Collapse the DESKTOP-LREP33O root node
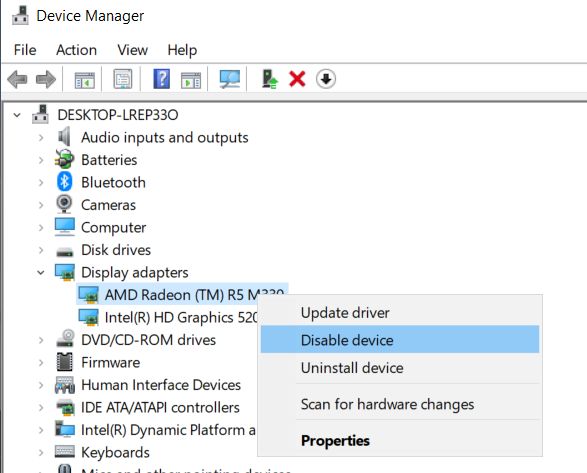 point(17,115)
